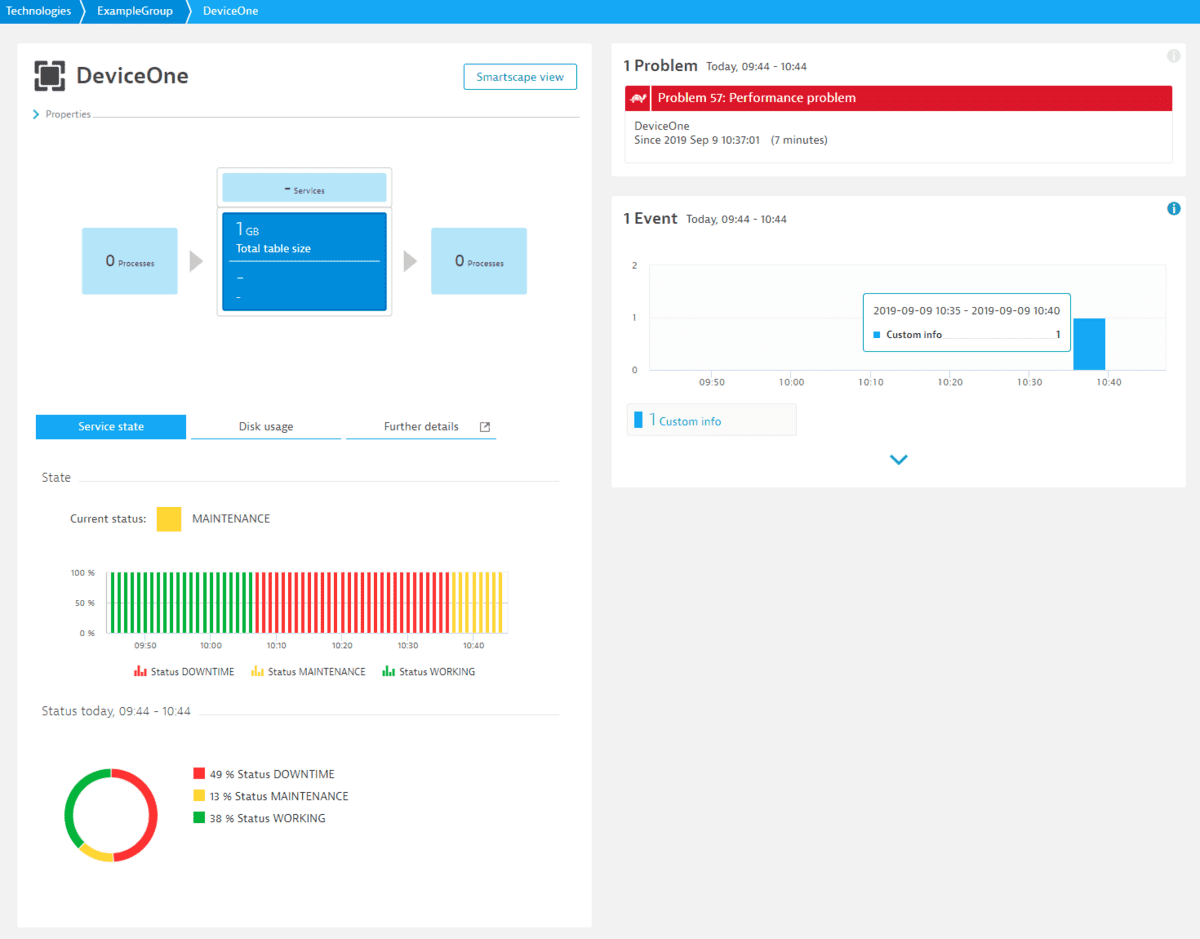Expand event details with the down chevron
Image resolution: width=1200 pixels, height=939 pixels.
coord(898,459)
